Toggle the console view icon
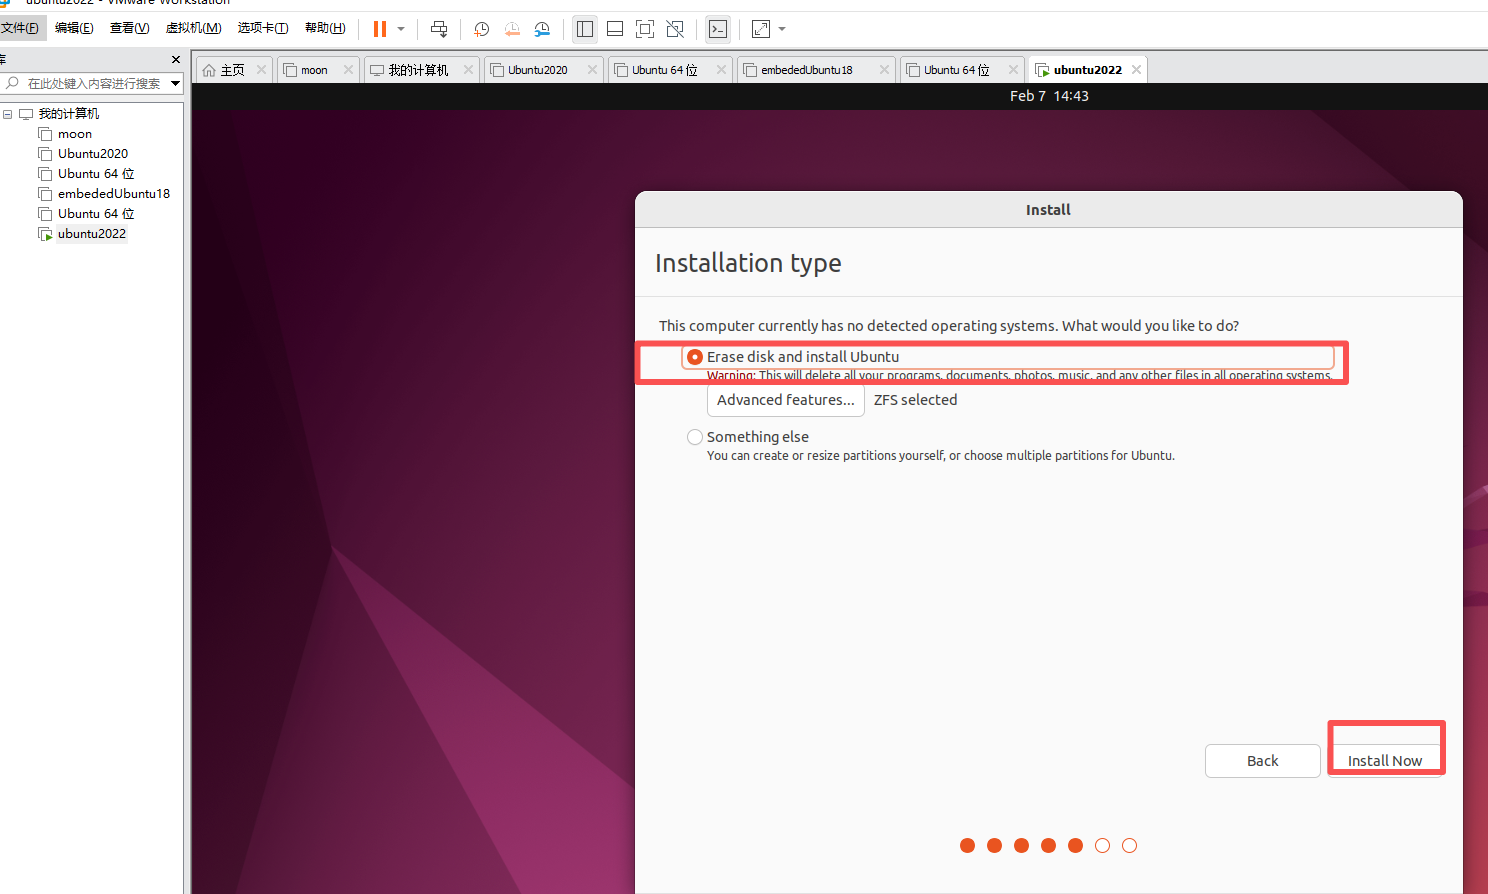 pos(718,29)
